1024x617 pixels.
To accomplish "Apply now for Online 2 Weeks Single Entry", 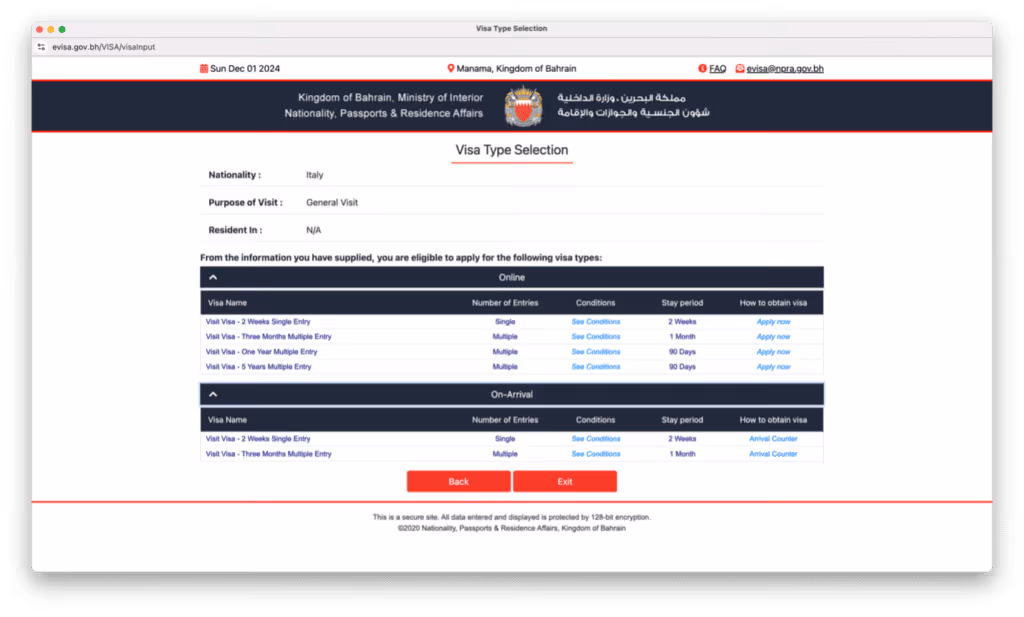I will [x=773, y=322].
